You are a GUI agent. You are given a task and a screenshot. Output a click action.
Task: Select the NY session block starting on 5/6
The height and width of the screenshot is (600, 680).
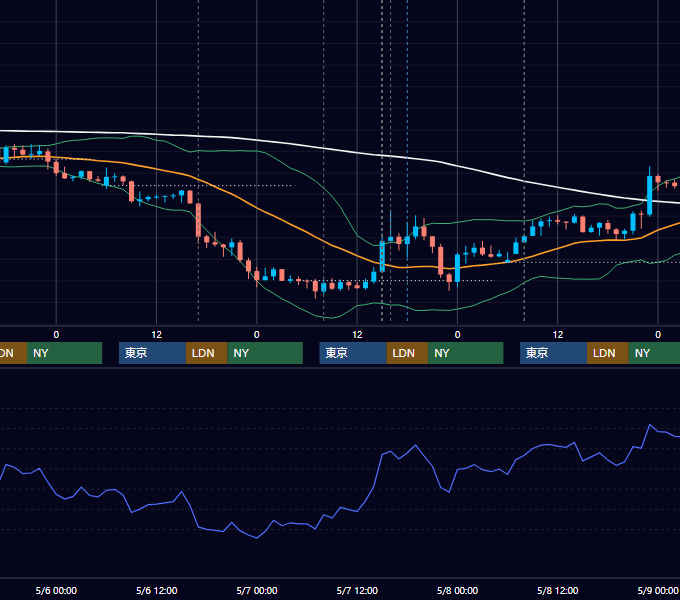point(265,353)
